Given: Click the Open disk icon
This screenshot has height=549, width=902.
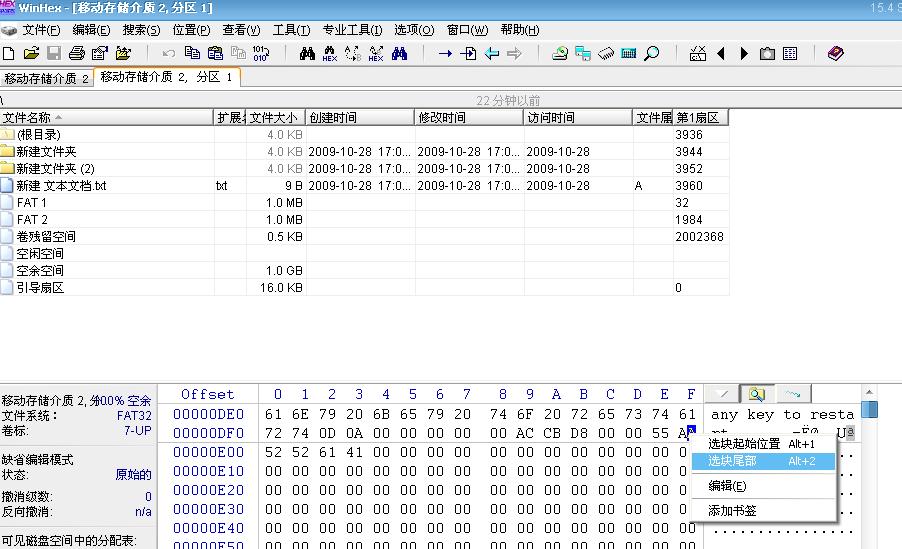Looking at the screenshot, I should 560,54.
